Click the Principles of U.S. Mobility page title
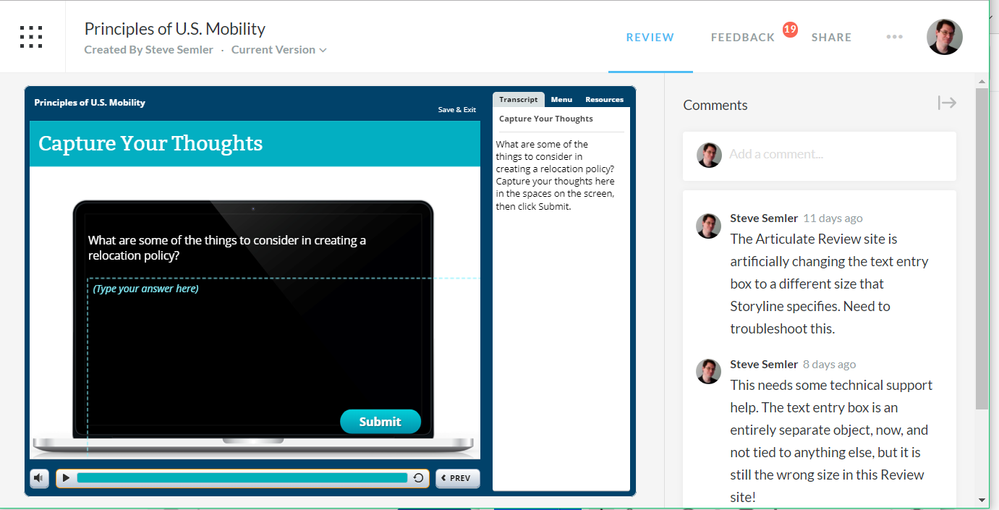 point(175,29)
